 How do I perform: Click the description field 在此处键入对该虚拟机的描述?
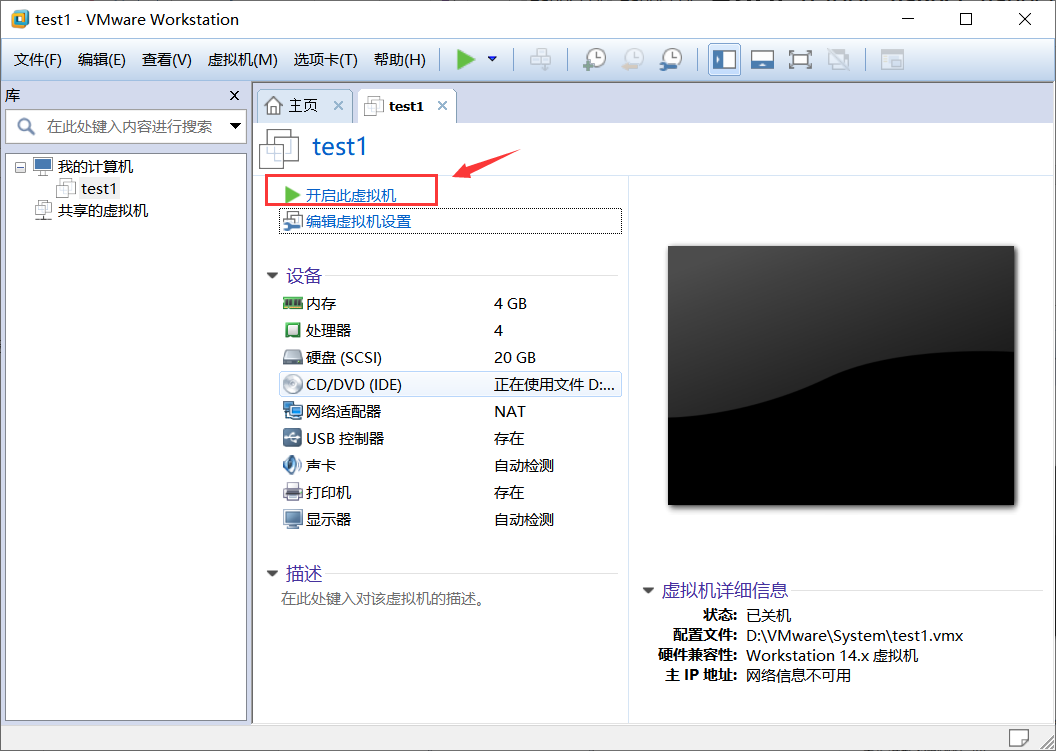[383, 599]
